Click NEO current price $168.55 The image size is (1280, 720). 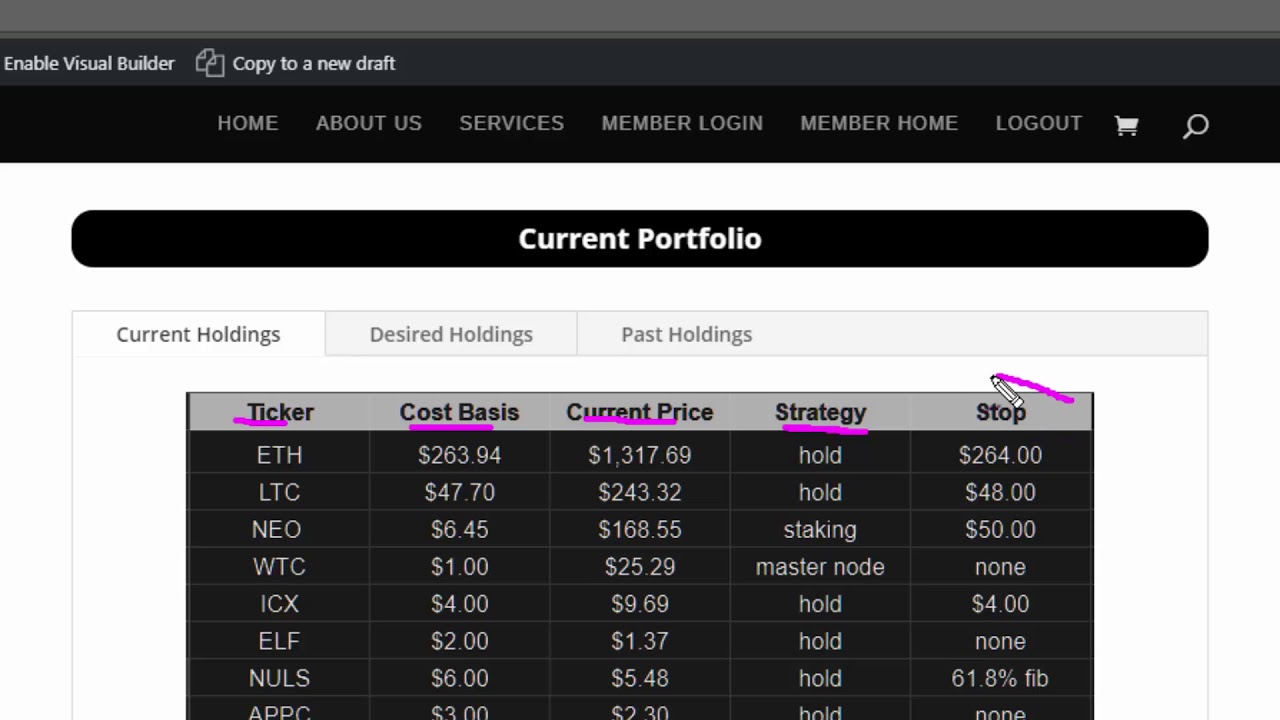coord(640,529)
